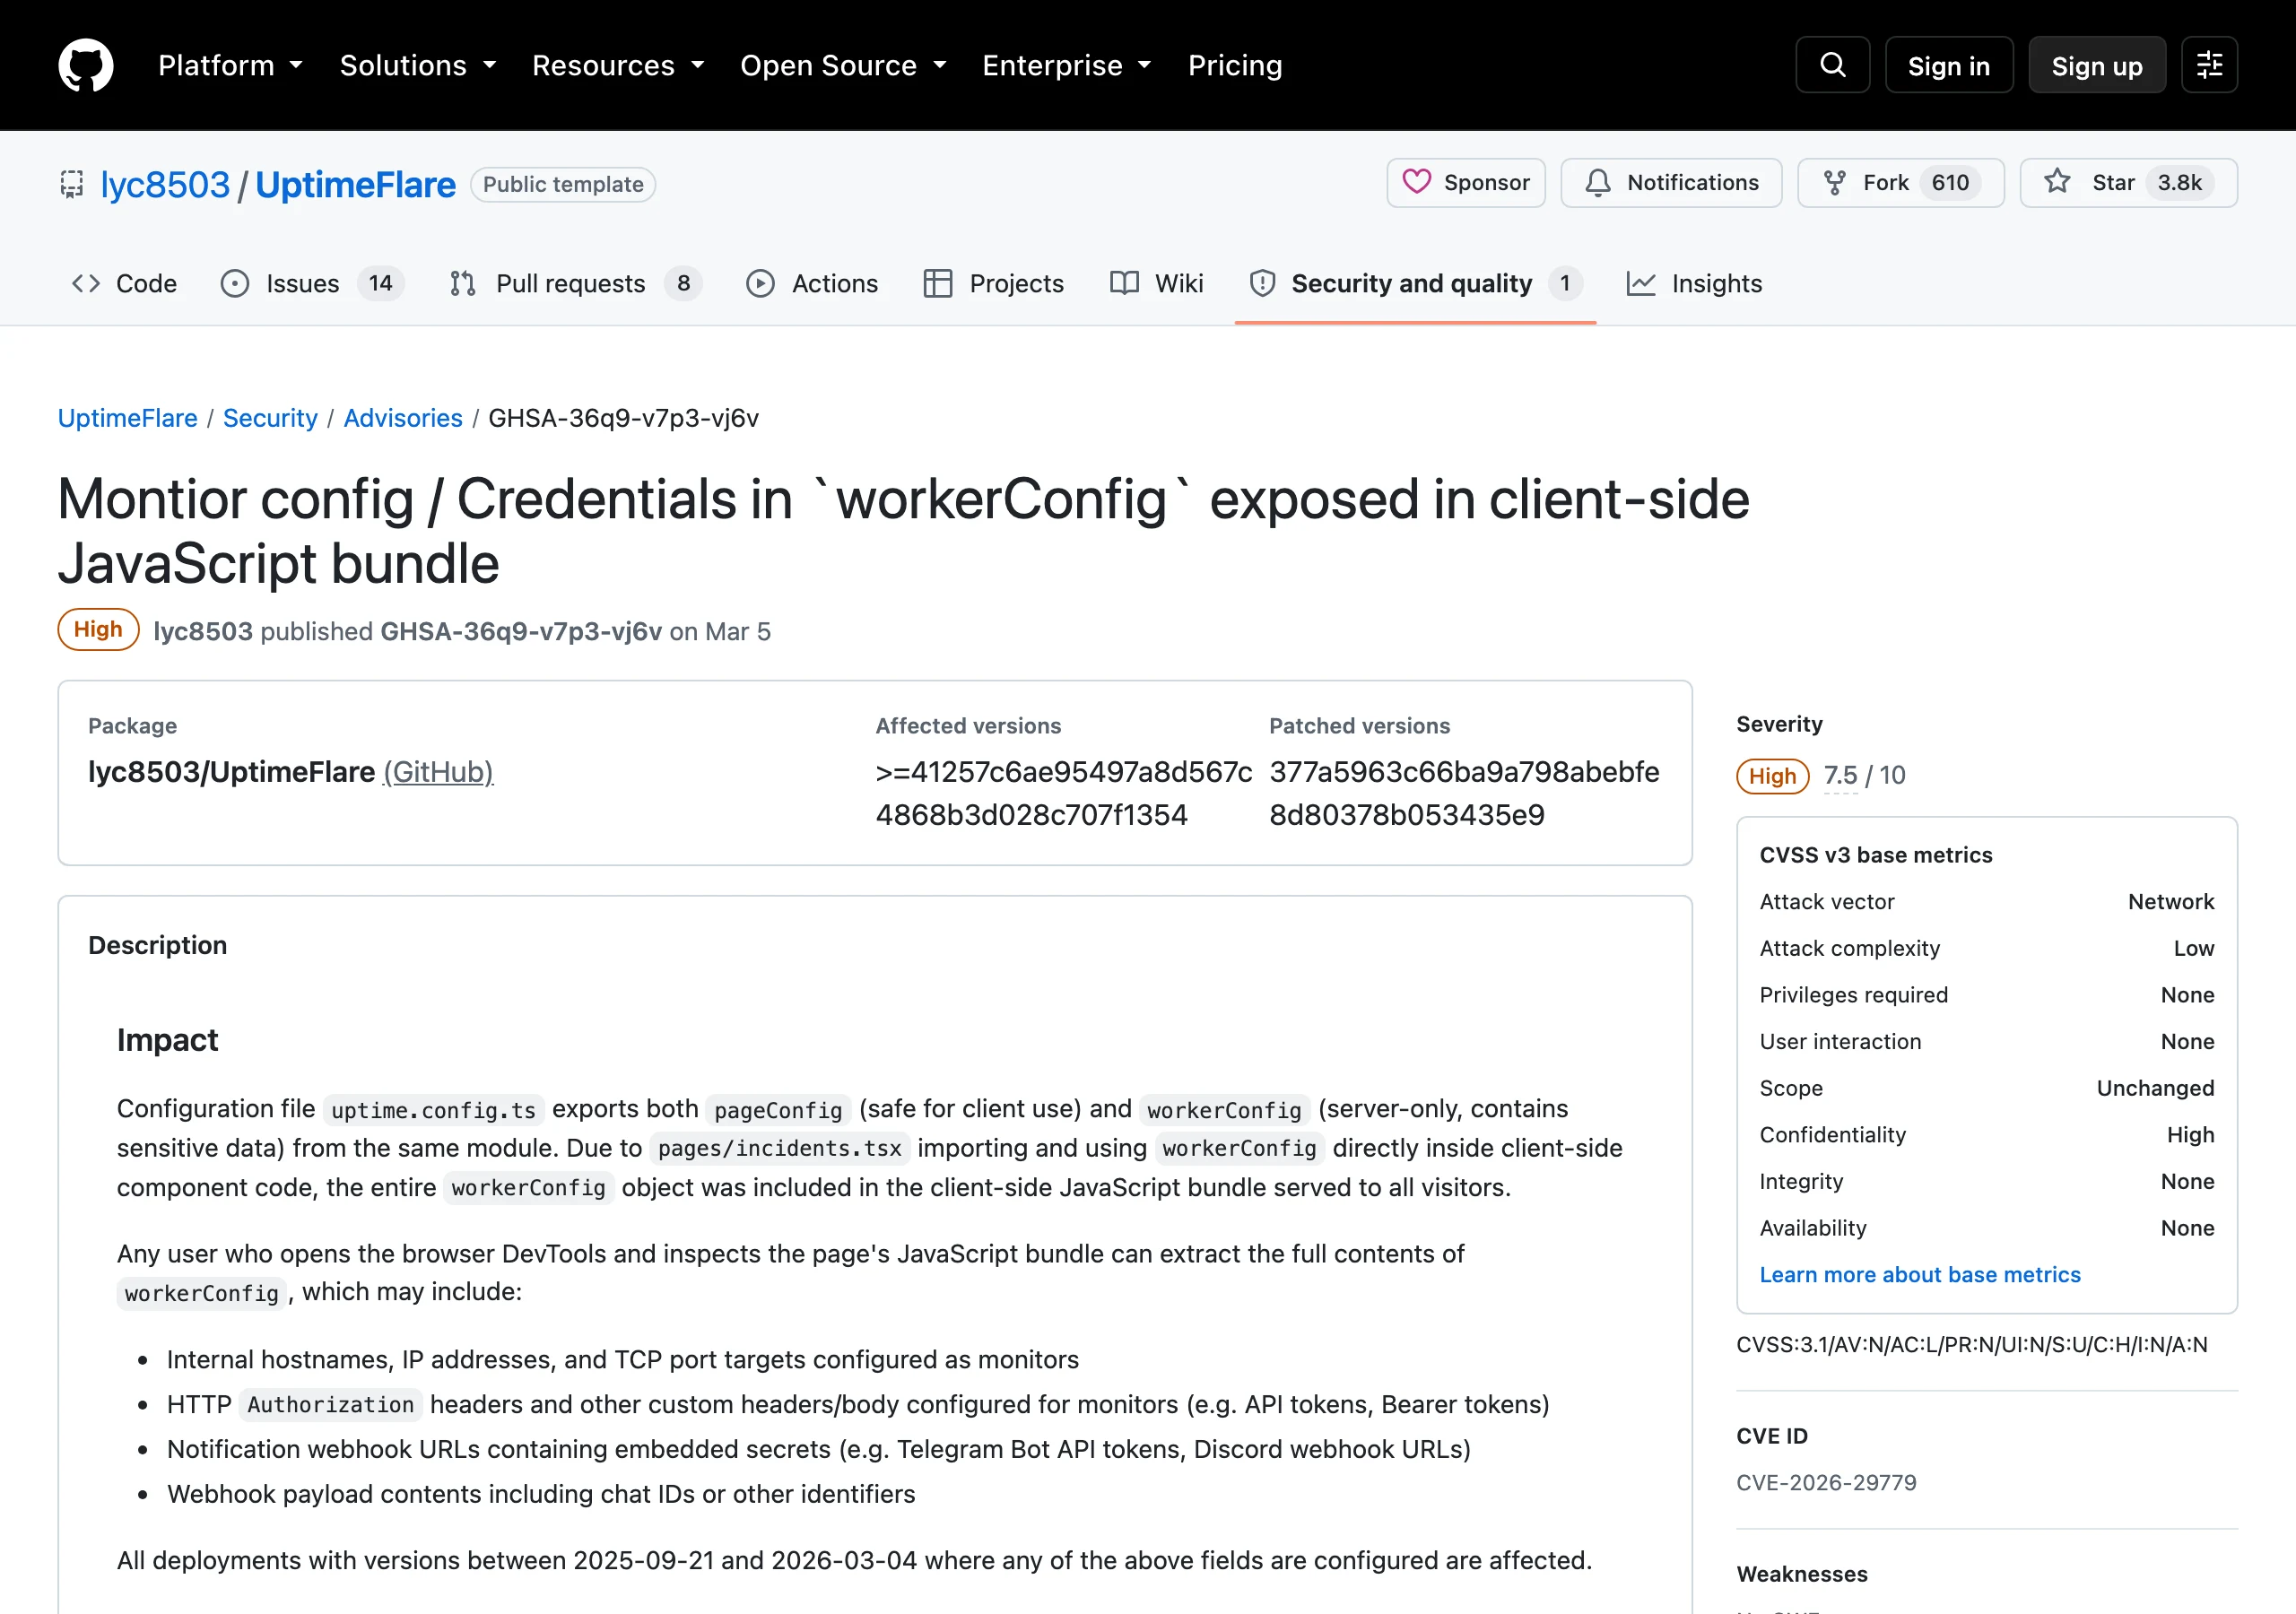Click the Actions play icon
Image resolution: width=2296 pixels, height=1614 pixels.
coord(760,284)
